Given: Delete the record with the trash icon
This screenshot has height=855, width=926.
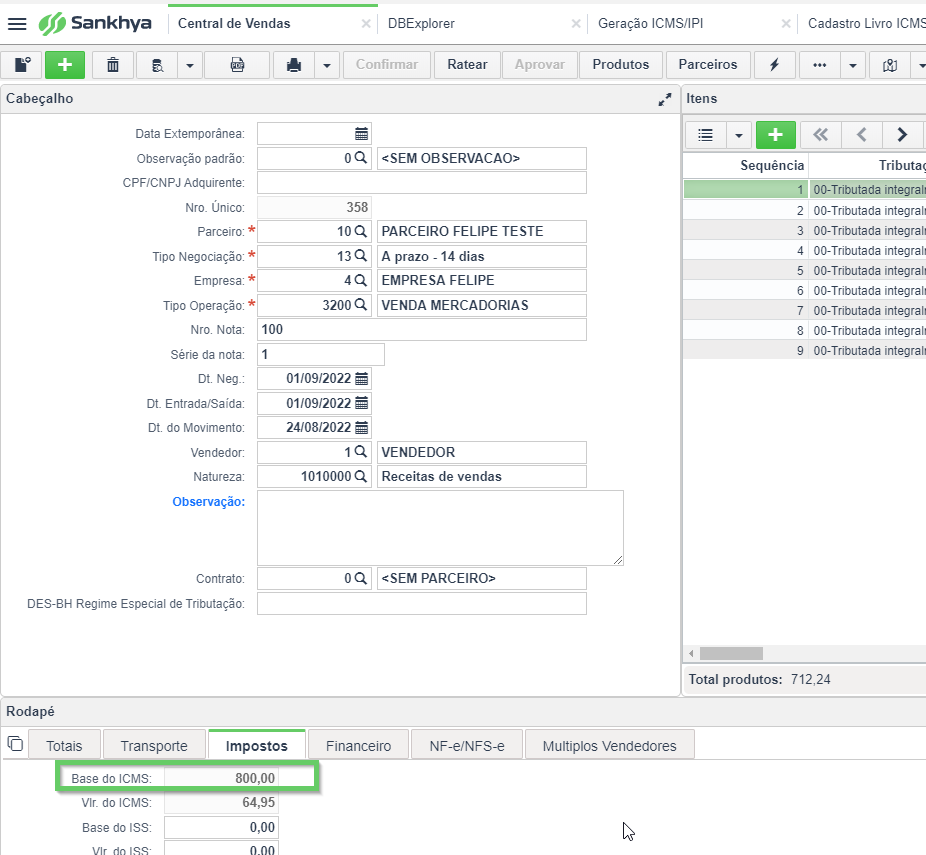Looking at the screenshot, I should pyautogui.click(x=112, y=65).
